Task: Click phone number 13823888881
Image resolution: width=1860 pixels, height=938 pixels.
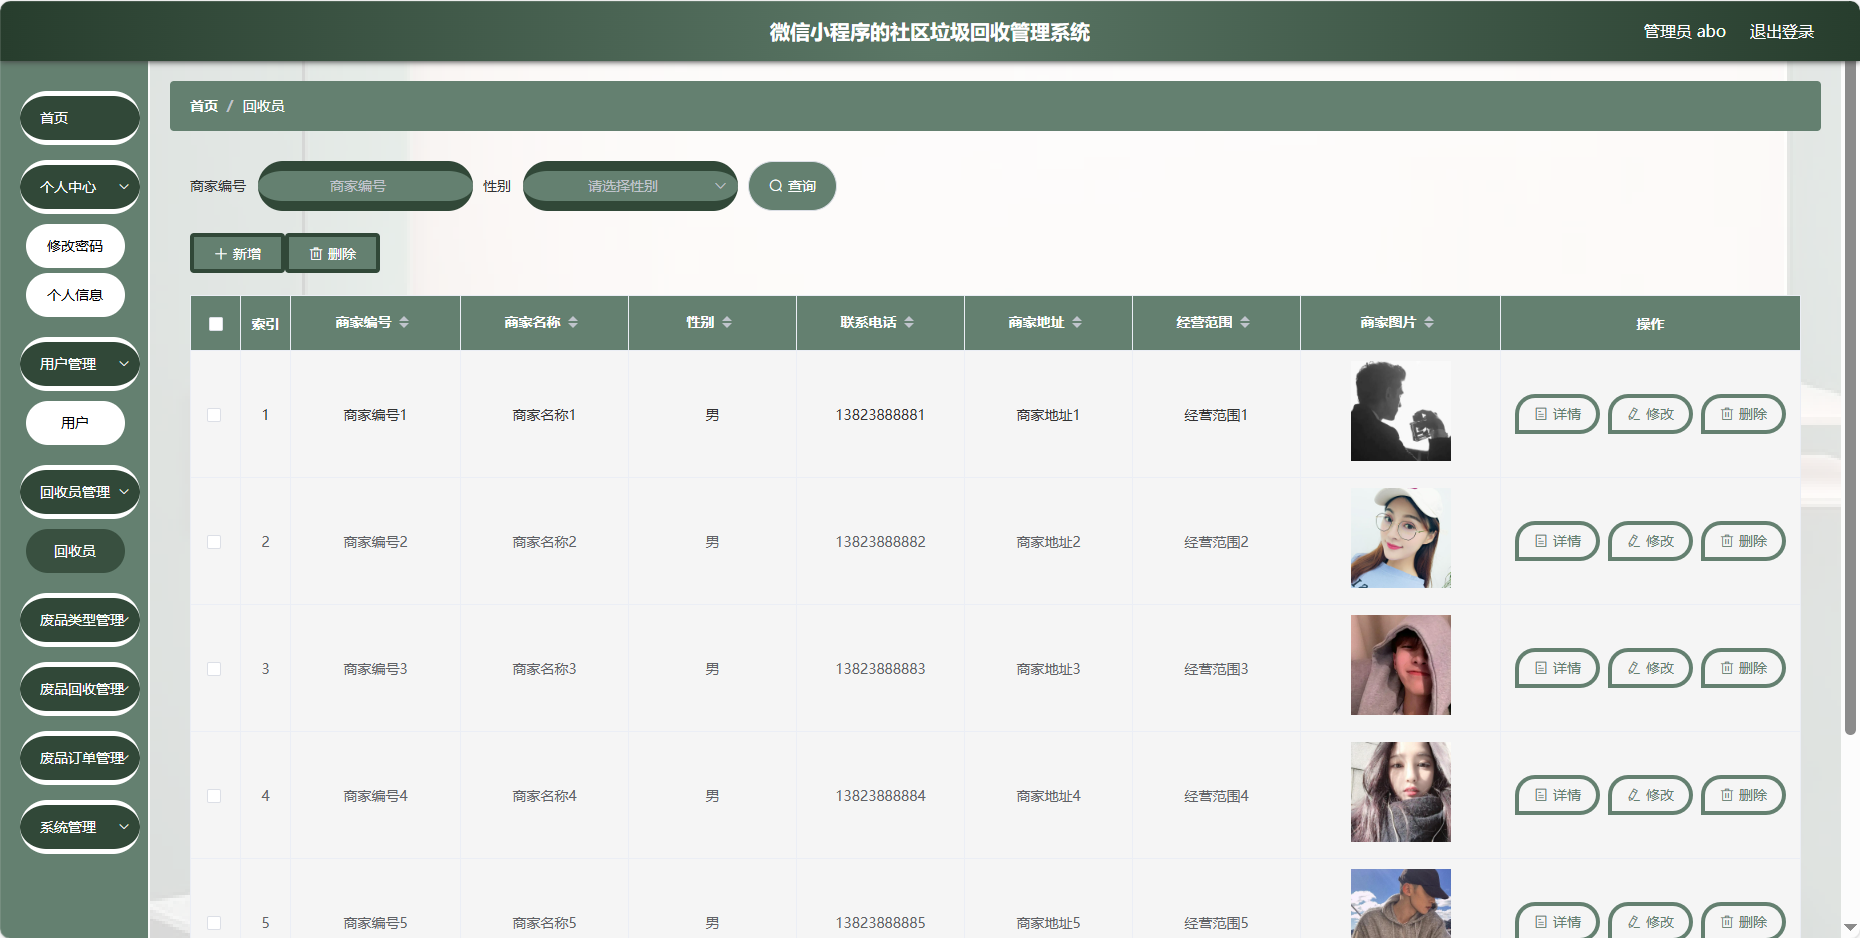Action: (x=880, y=415)
